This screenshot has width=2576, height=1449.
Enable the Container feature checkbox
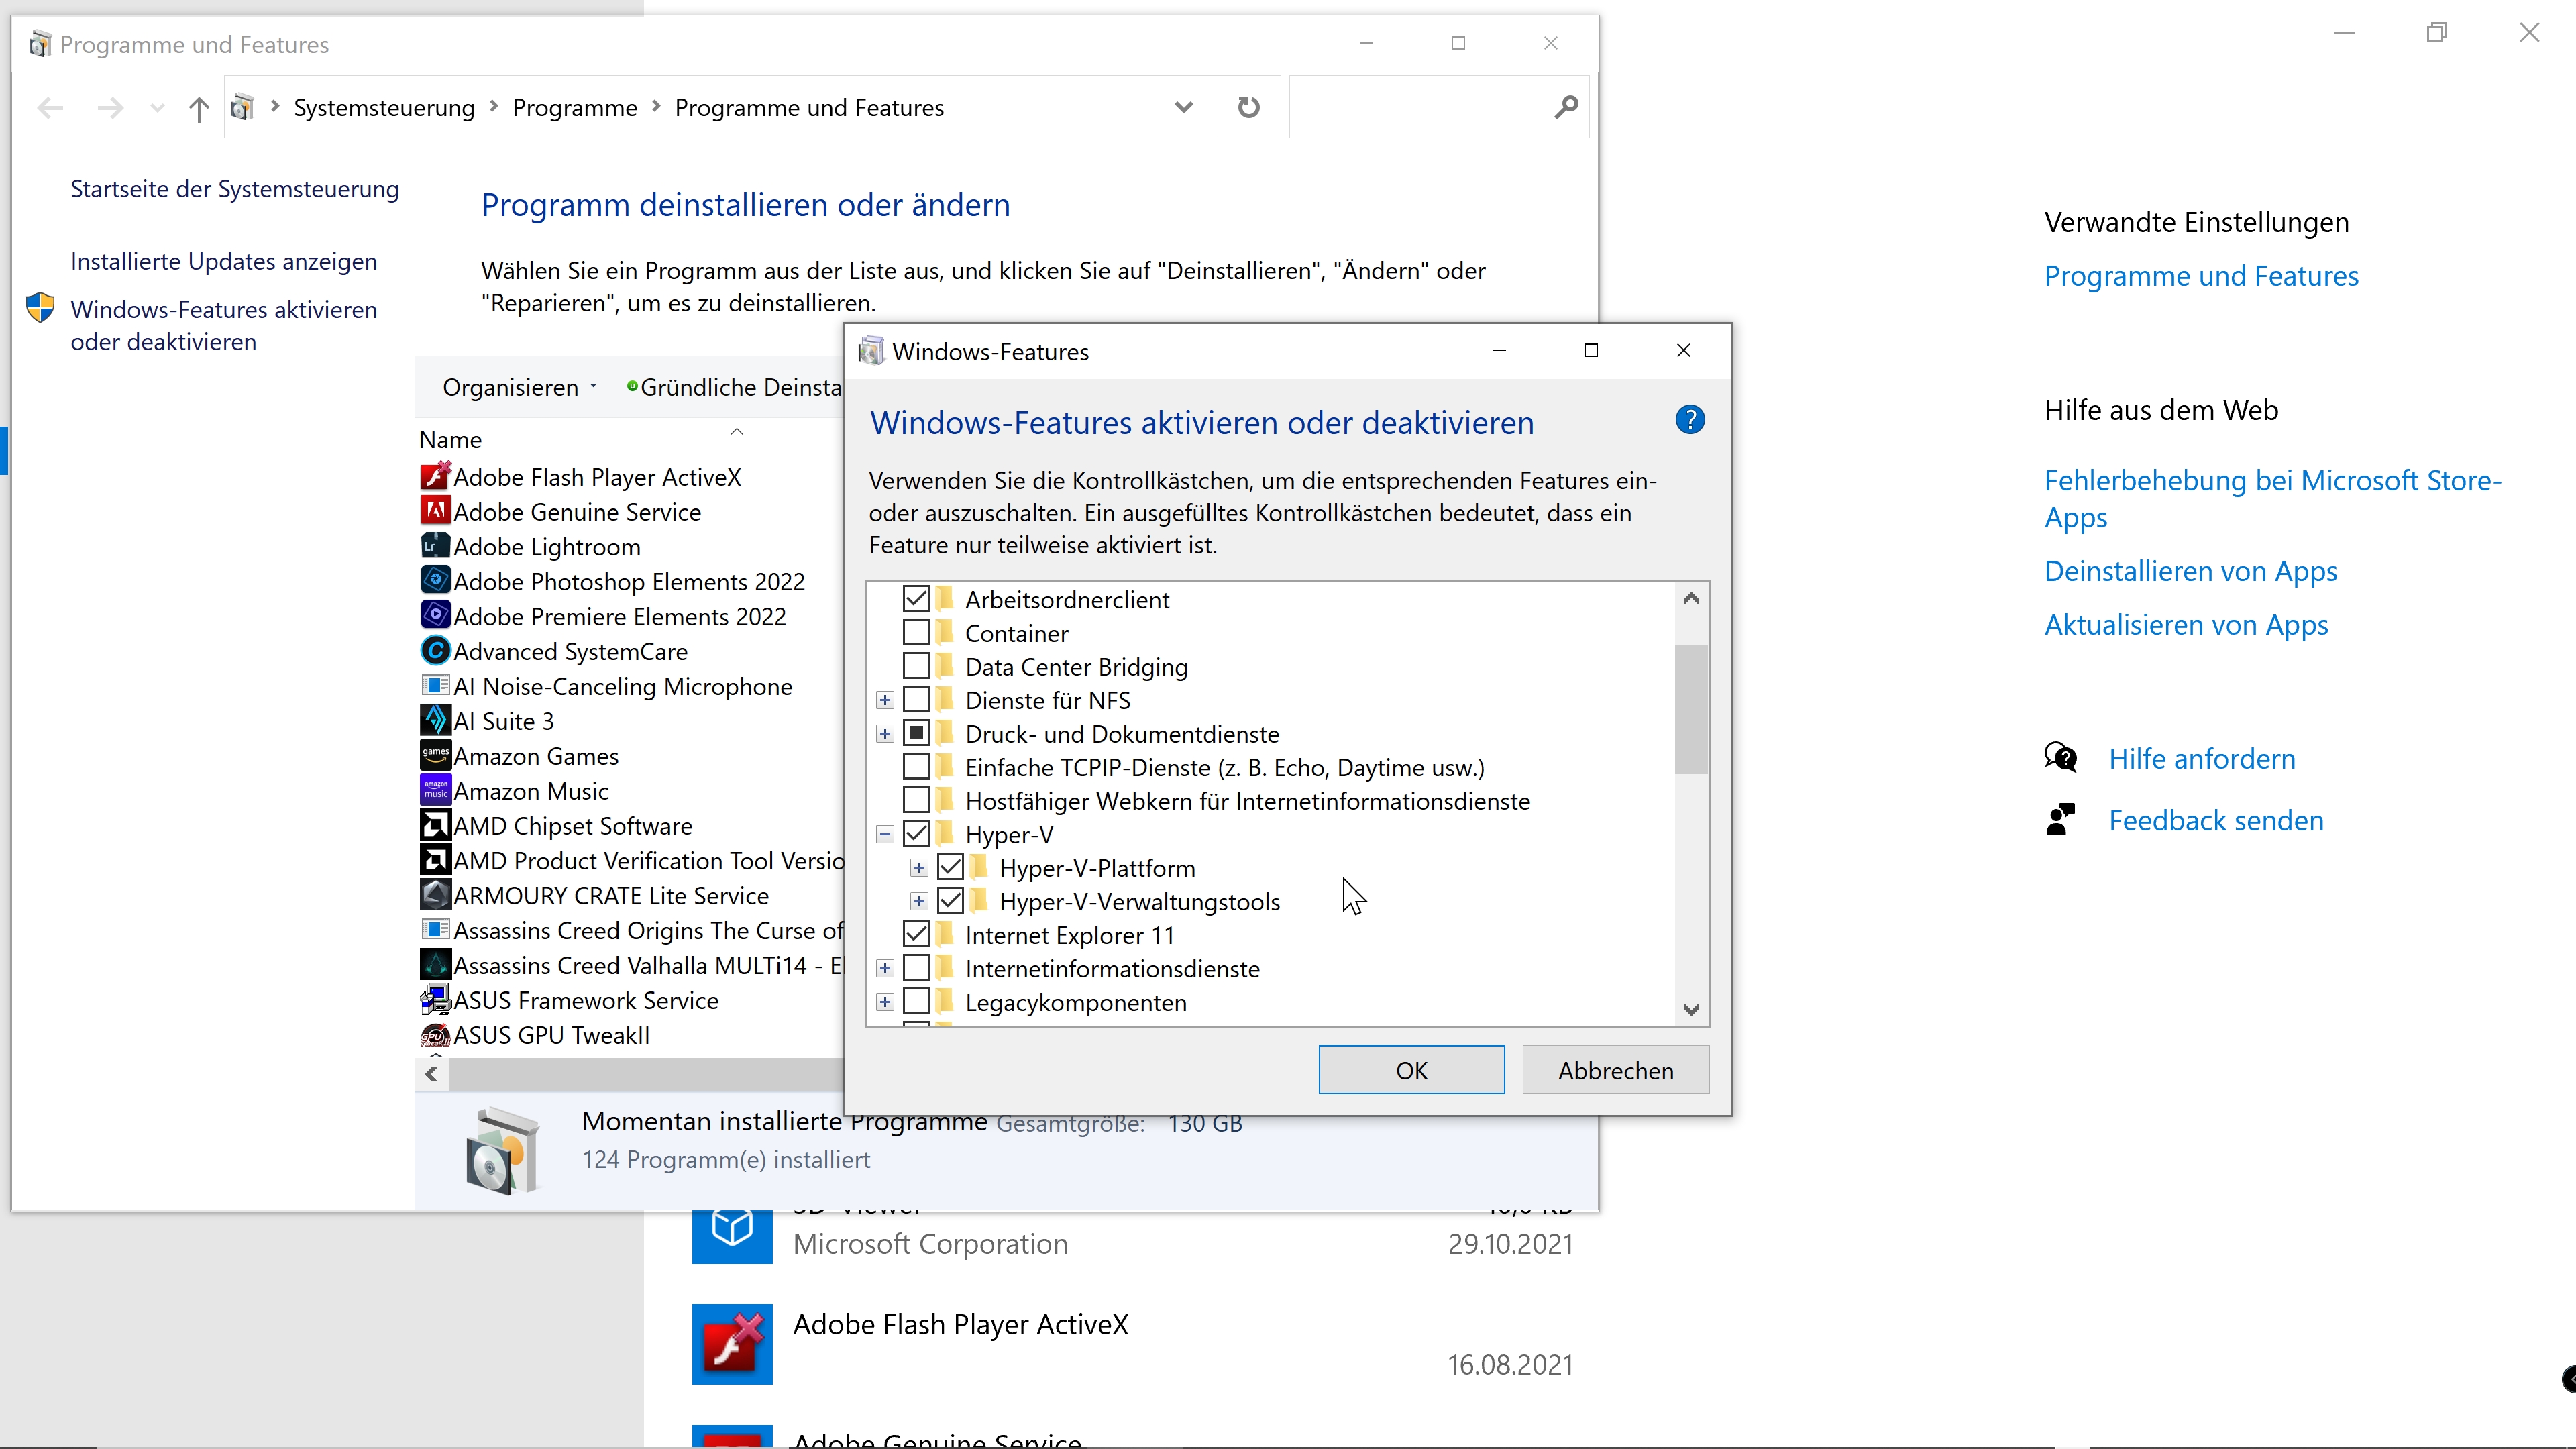tap(916, 633)
